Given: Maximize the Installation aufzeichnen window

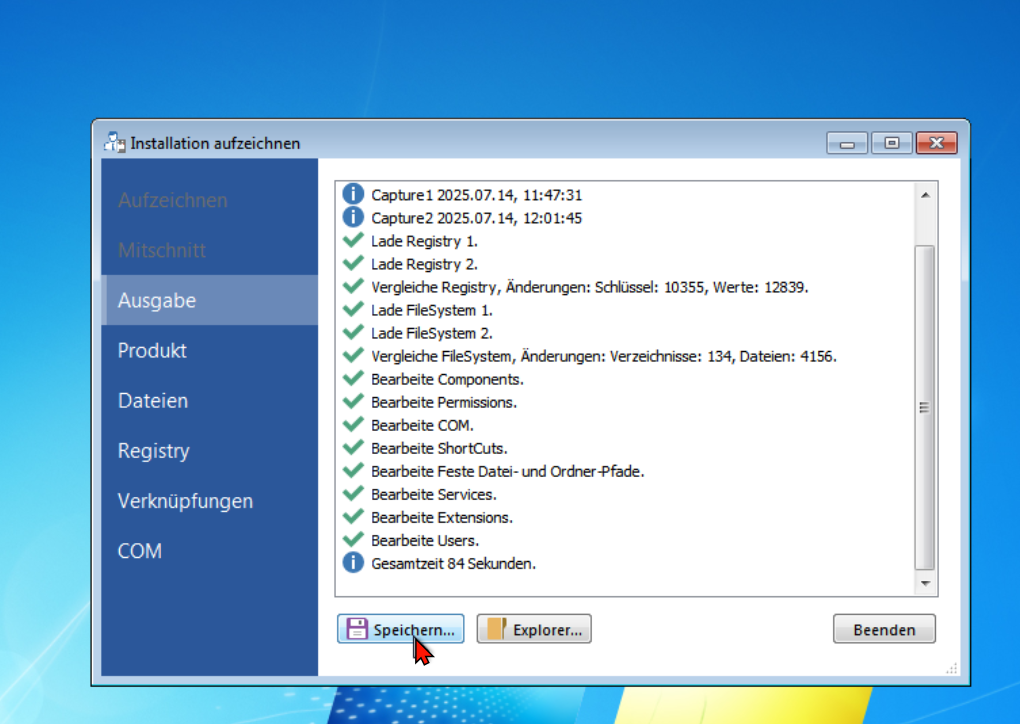Looking at the screenshot, I should pos(891,143).
